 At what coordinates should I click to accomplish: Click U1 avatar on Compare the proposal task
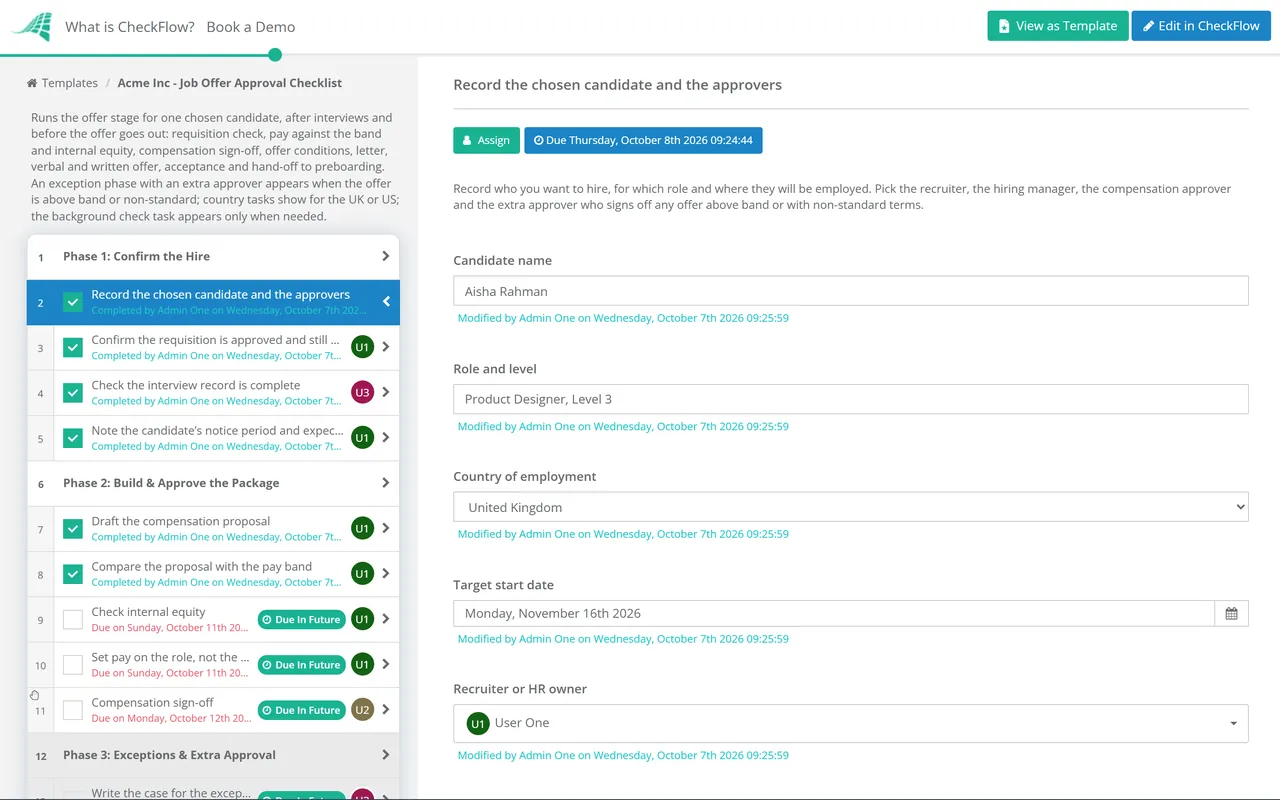tap(362, 574)
